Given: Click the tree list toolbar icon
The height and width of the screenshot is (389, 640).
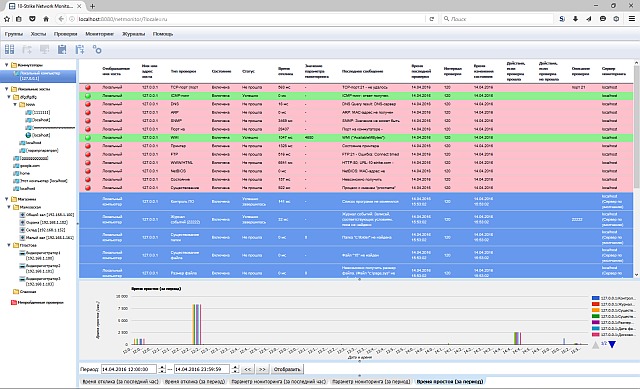Looking at the screenshot, I should [x=80, y=49].
